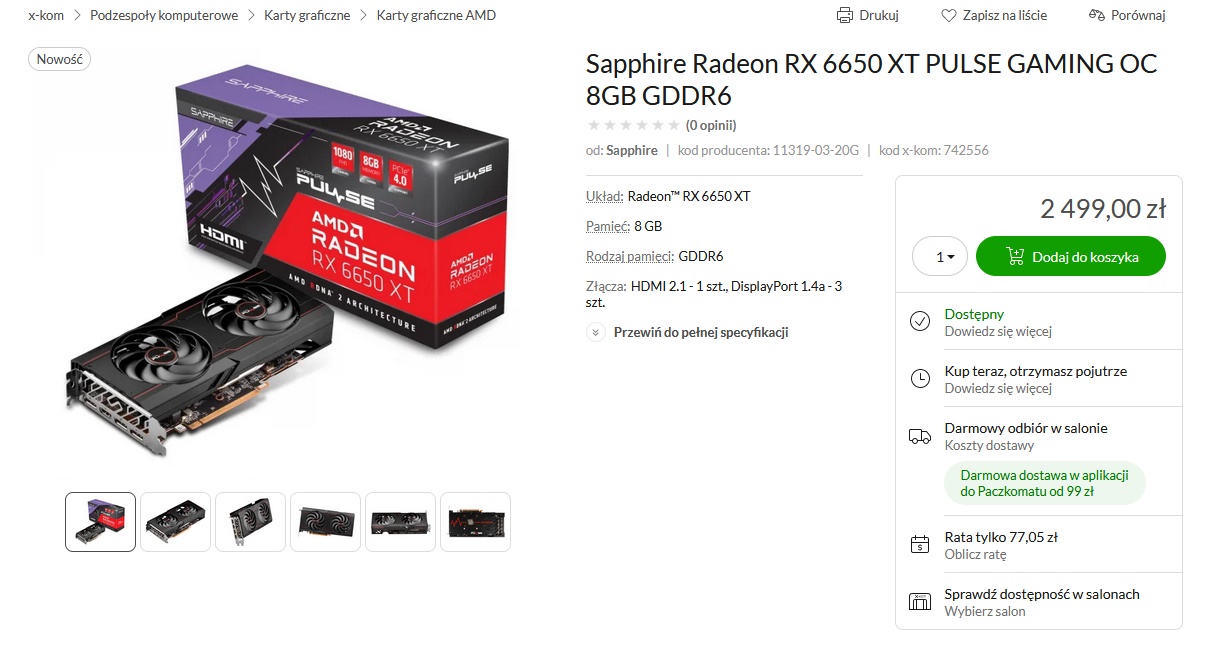Click the installment calendar icon beside Rata
The image size is (1206, 645).
[919, 544]
